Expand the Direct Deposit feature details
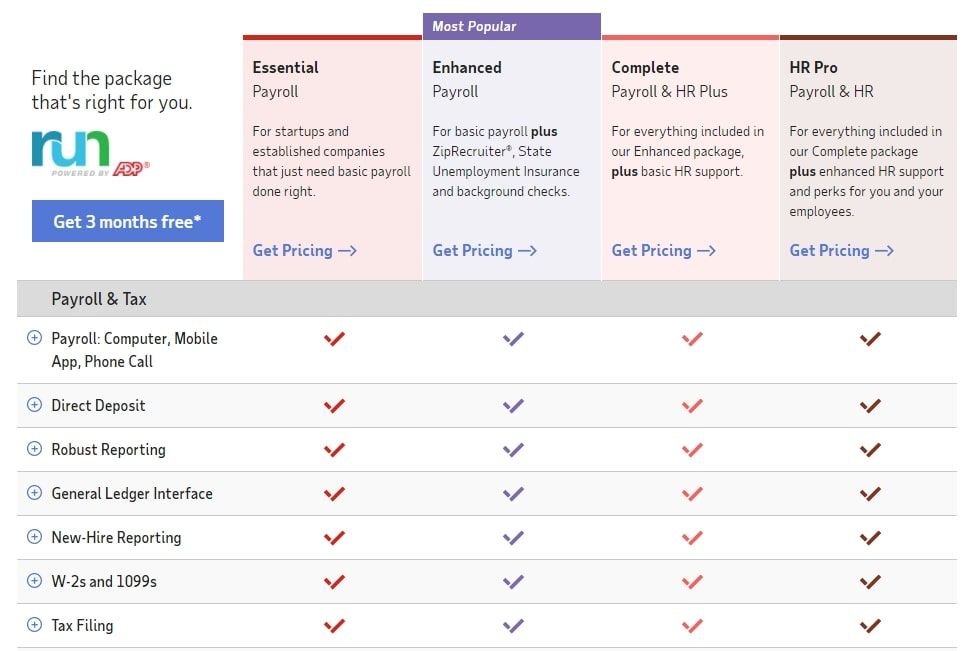 click(x=35, y=405)
